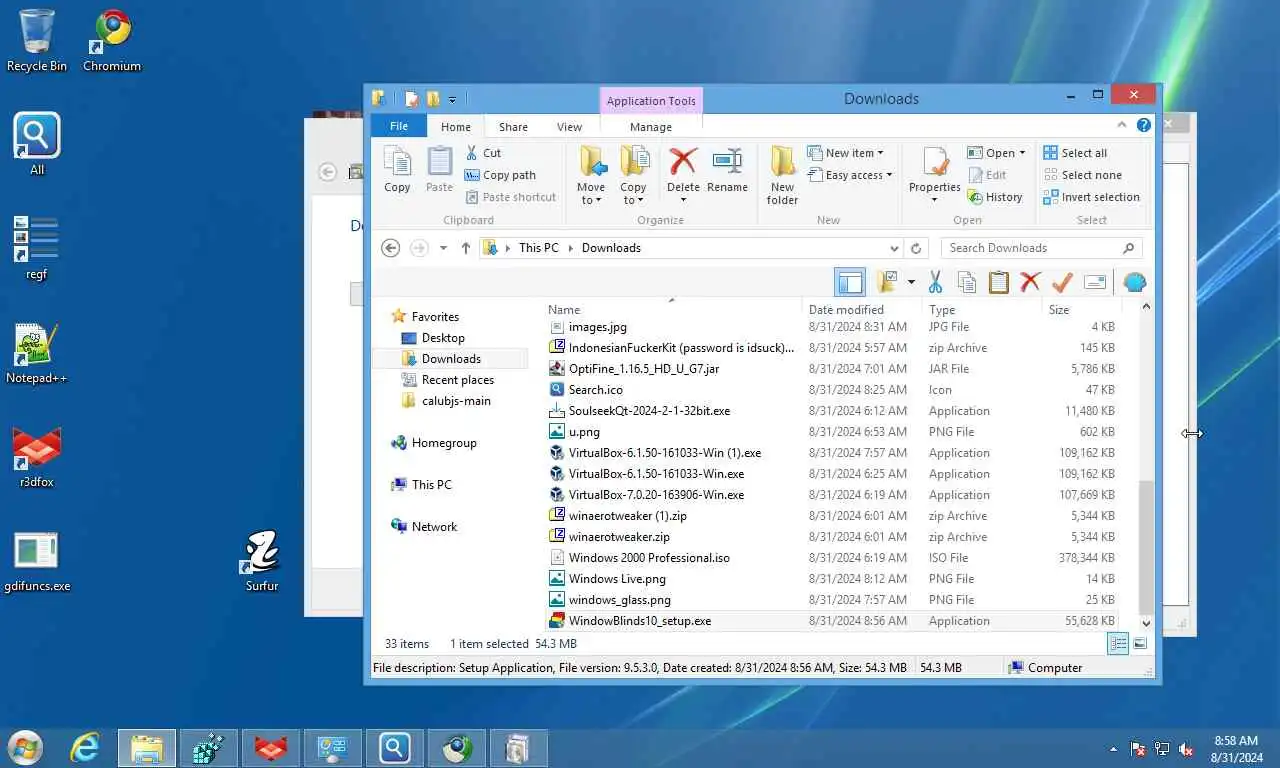
Task: Select OptiFine_1.16.5_HD_U_G7.jar file
Action: click(830, 369)
